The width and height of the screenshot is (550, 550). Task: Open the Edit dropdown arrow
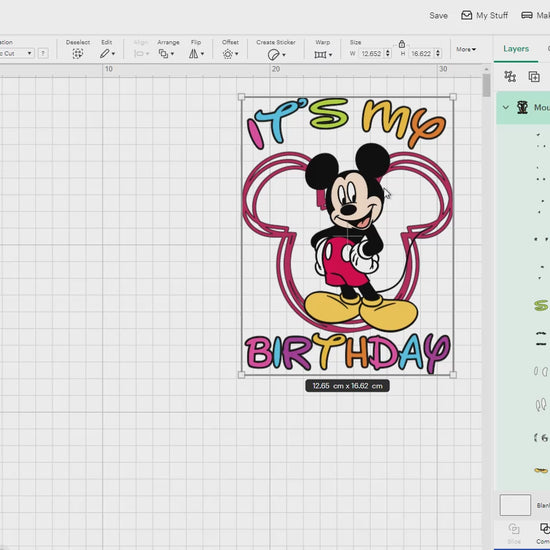pyautogui.click(x=113, y=54)
